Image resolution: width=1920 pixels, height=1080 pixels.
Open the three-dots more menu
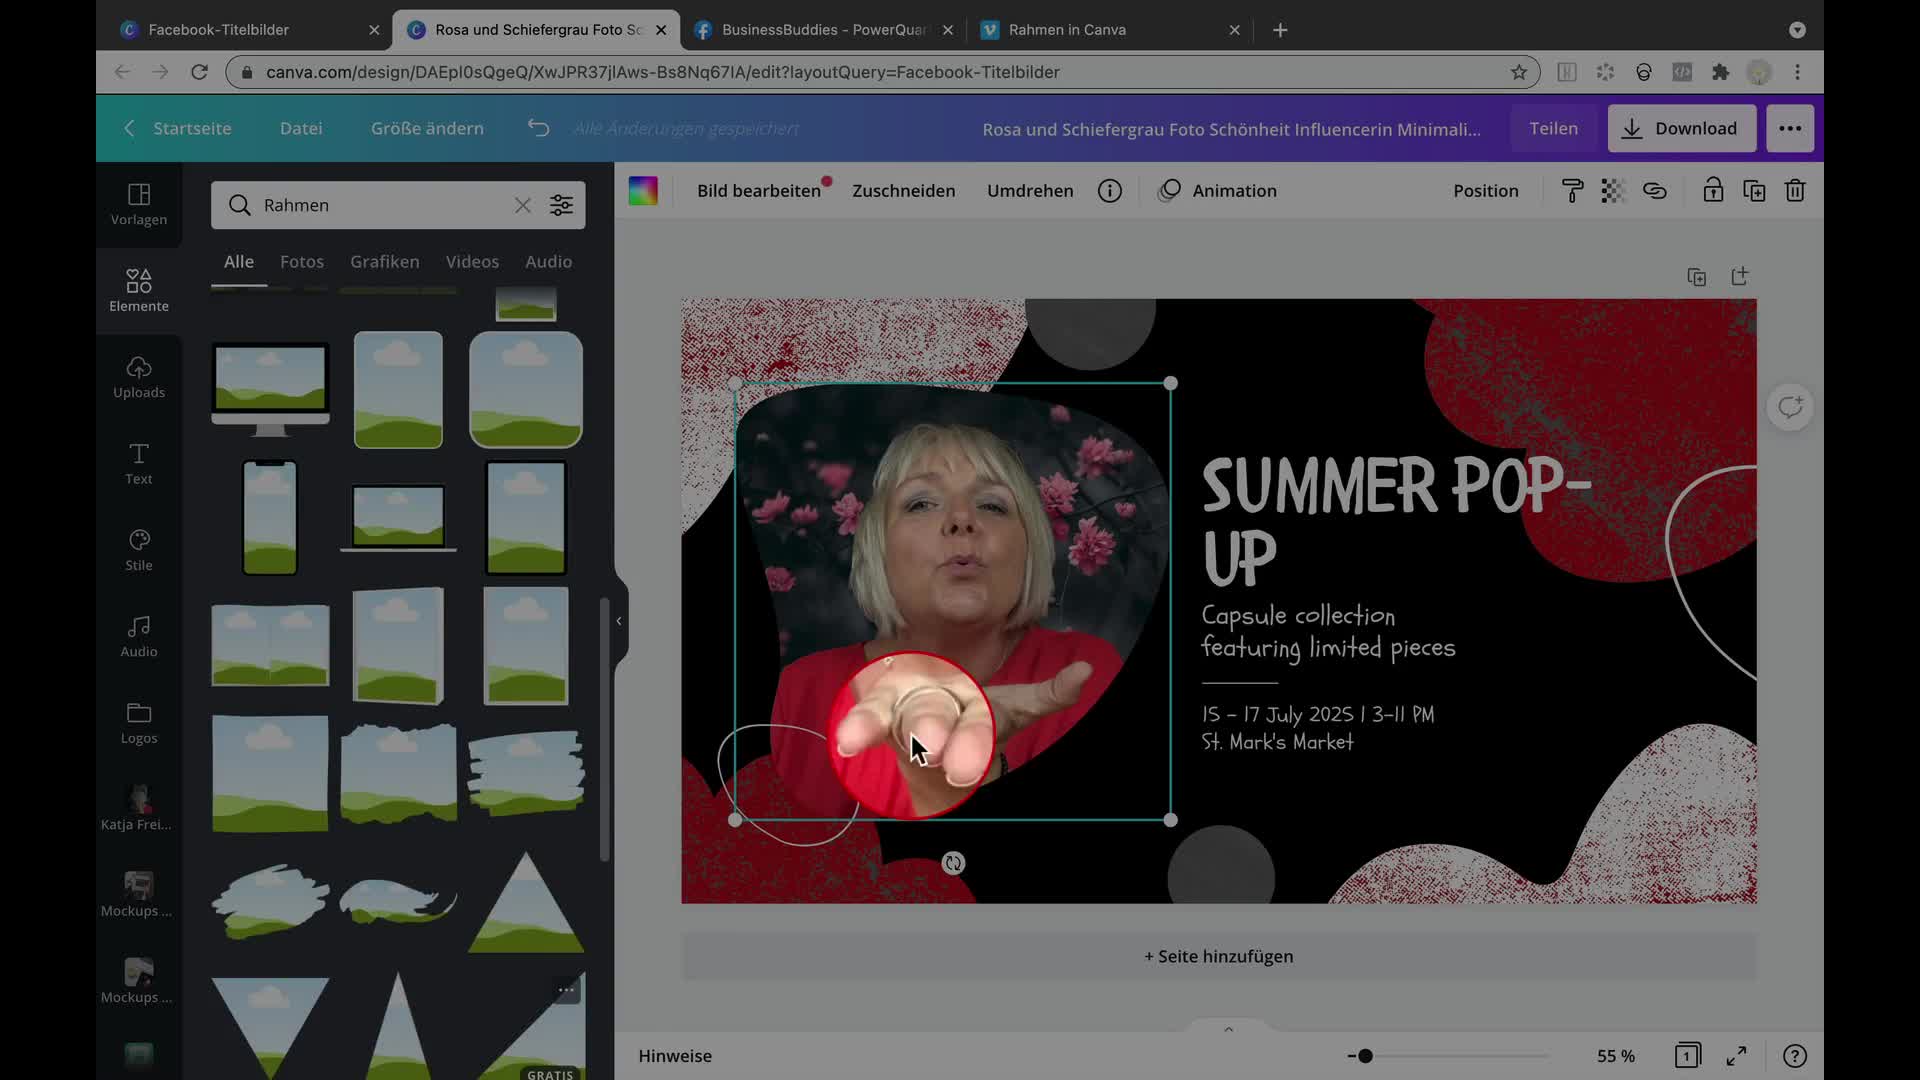(1789, 128)
